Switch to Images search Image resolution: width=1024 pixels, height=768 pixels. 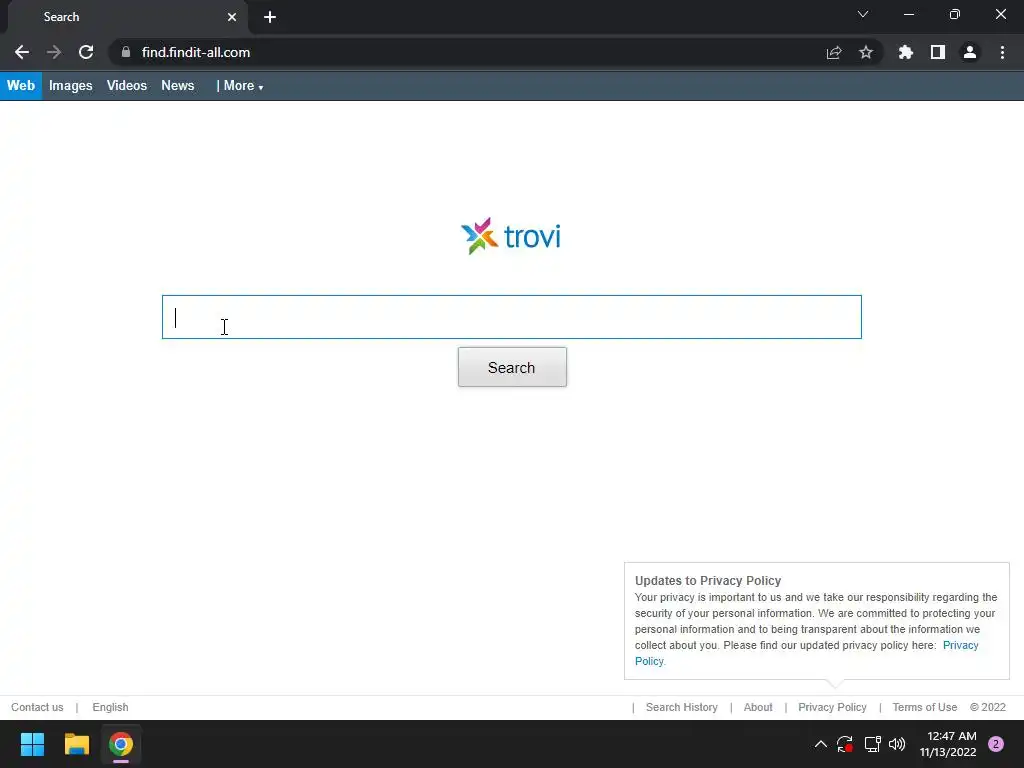point(71,86)
